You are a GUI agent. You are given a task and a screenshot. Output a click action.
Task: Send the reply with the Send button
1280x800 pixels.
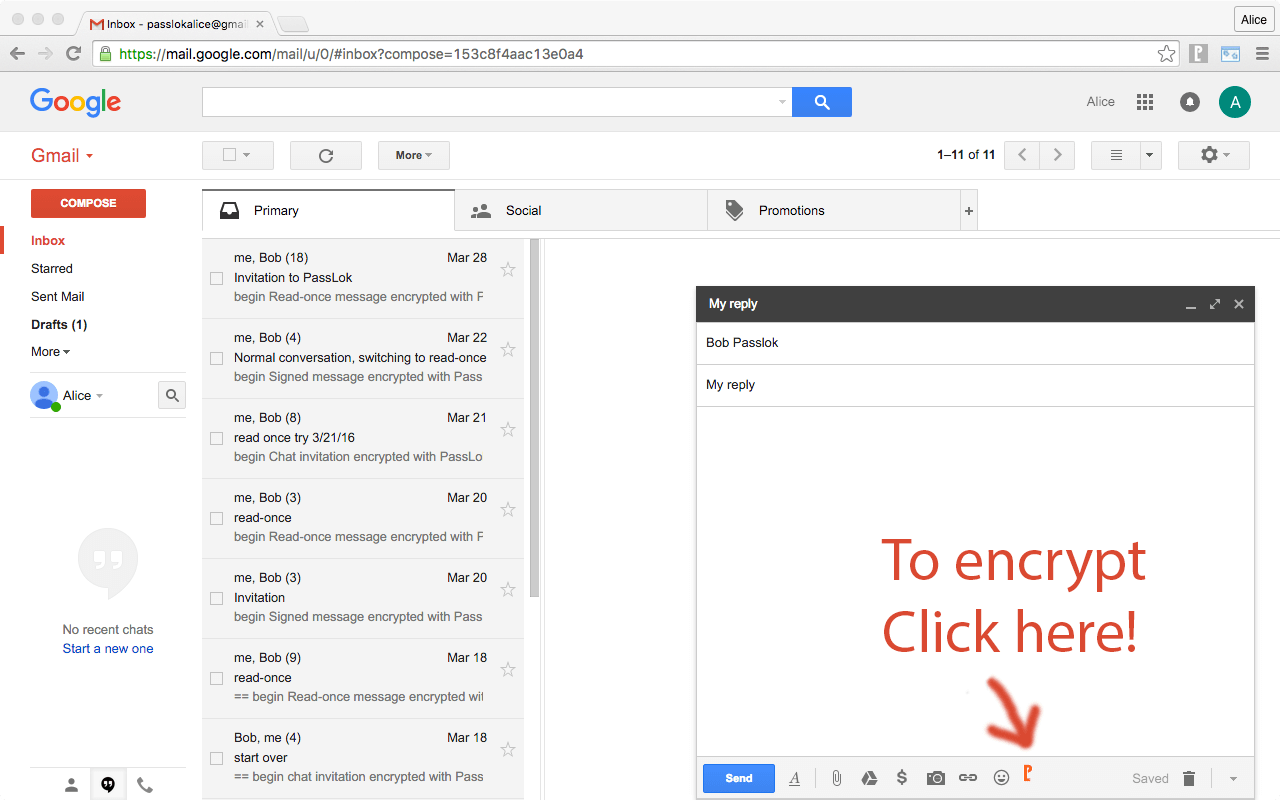pos(739,778)
